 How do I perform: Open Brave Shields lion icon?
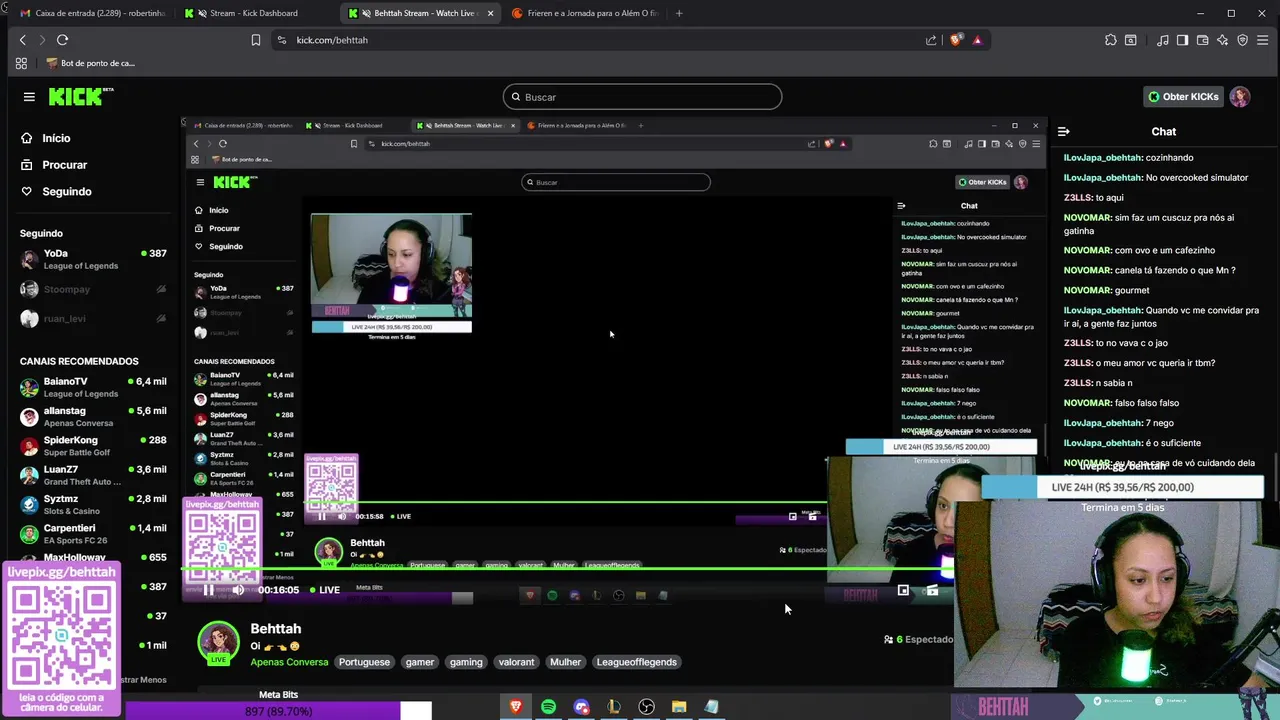tap(956, 40)
